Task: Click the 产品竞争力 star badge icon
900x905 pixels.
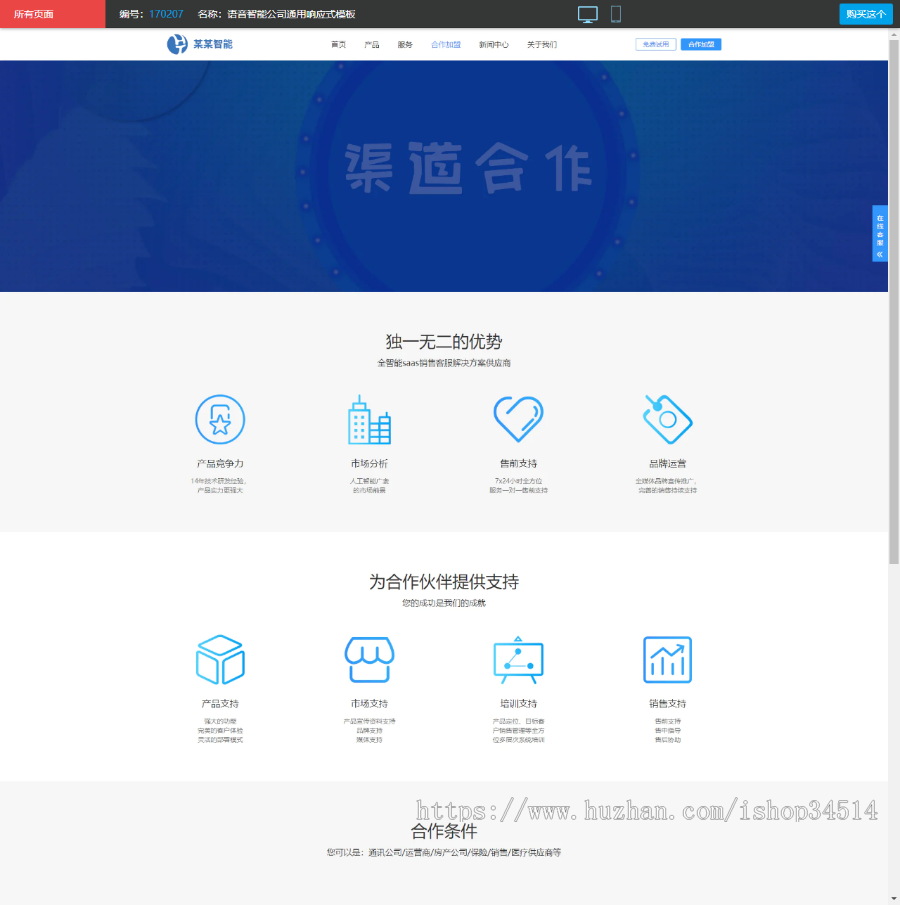Action: [221, 419]
